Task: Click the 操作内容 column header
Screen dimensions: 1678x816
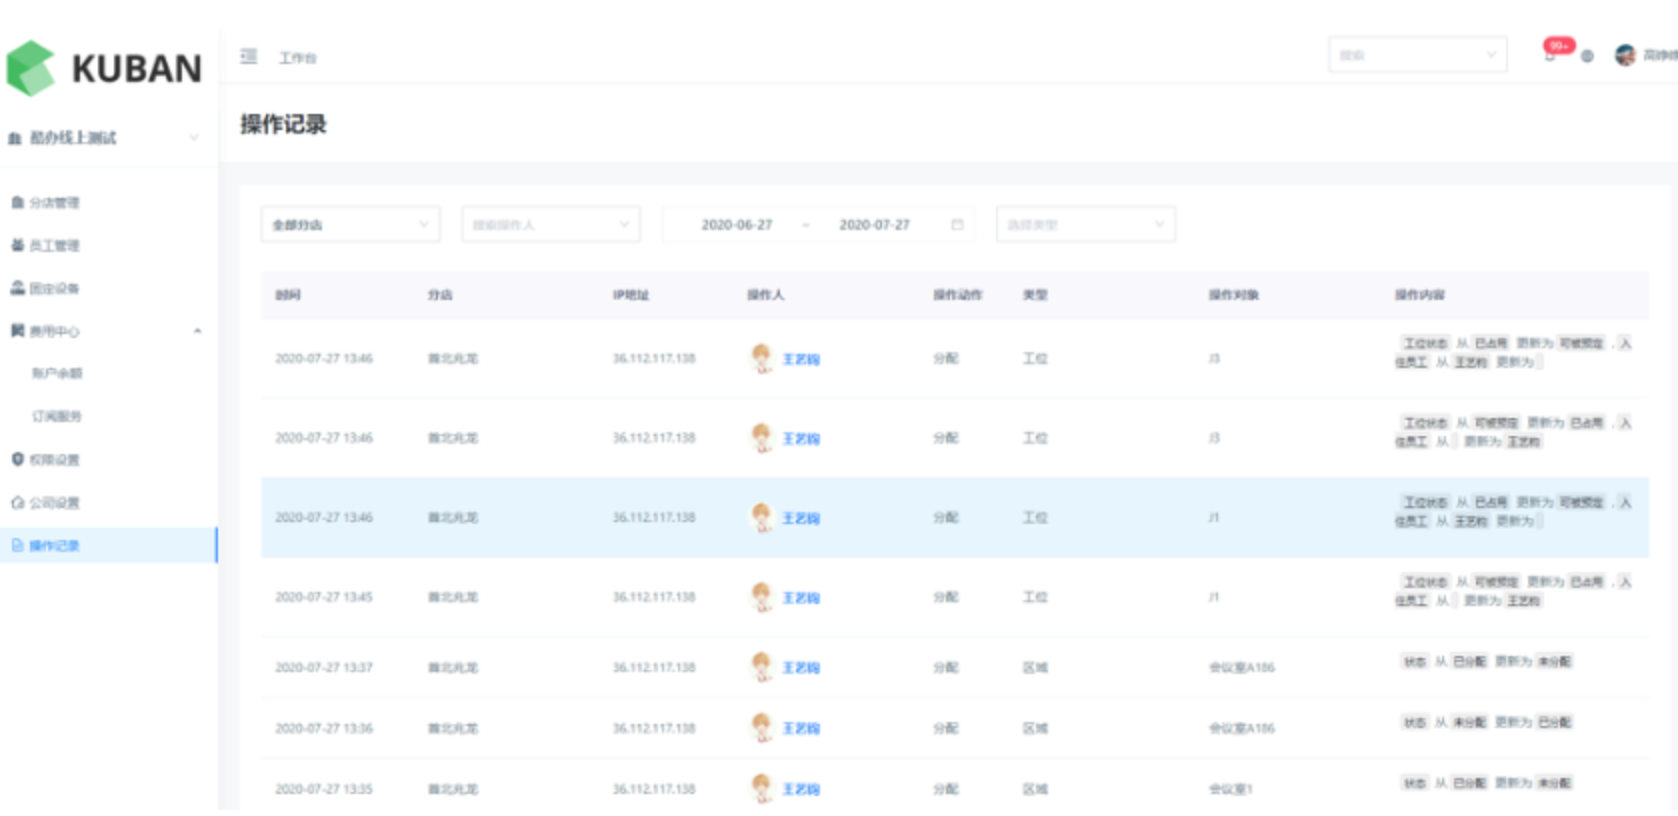Action: point(1420,295)
